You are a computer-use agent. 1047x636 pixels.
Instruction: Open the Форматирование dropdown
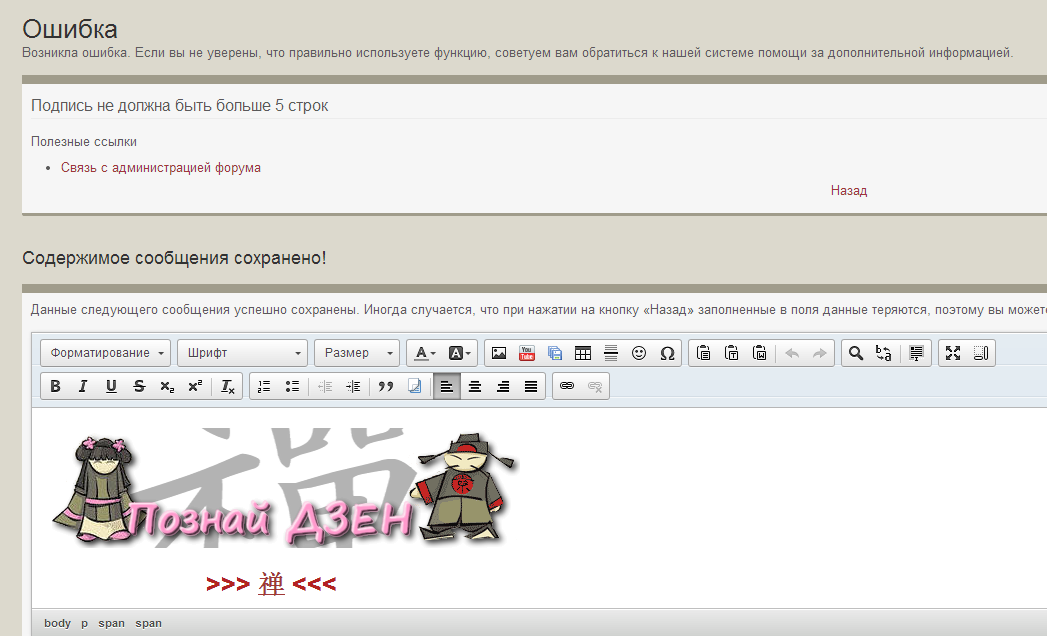tap(106, 353)
